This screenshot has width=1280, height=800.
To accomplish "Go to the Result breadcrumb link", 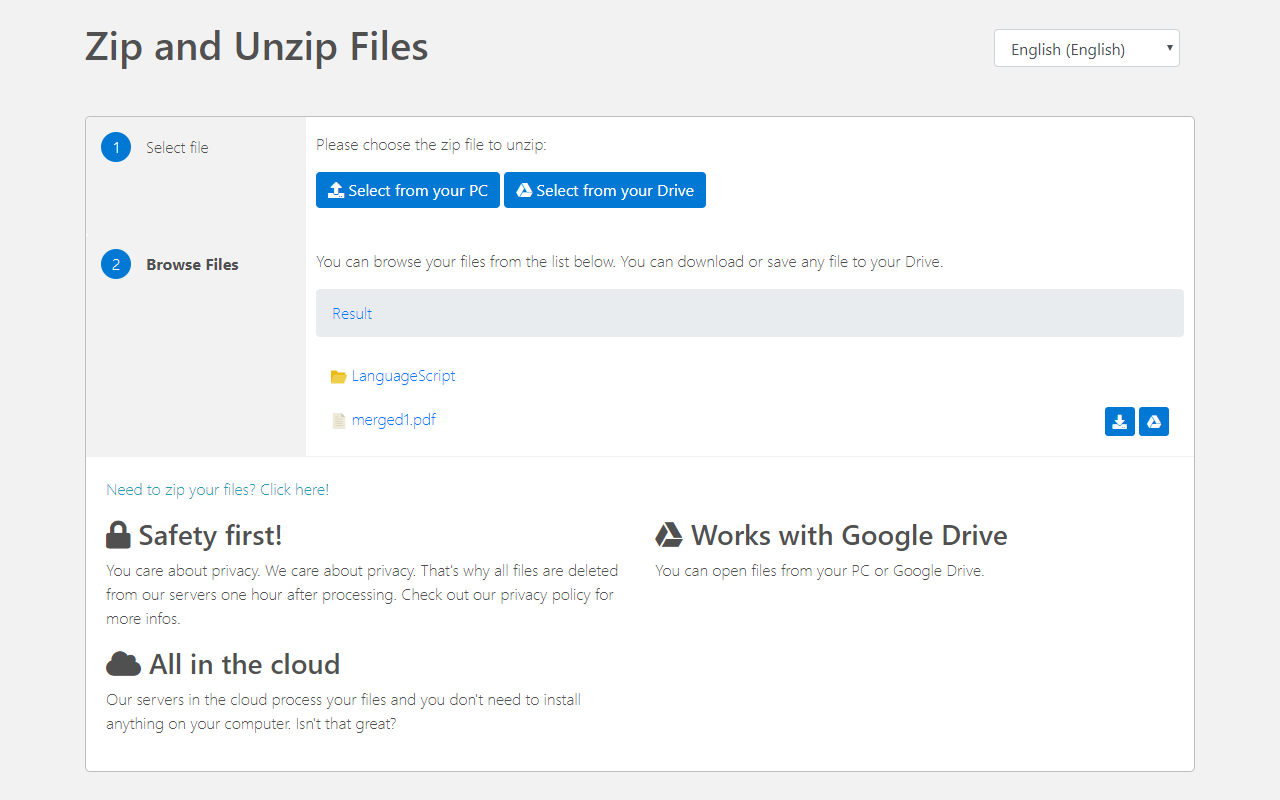I will click(352, 313).
